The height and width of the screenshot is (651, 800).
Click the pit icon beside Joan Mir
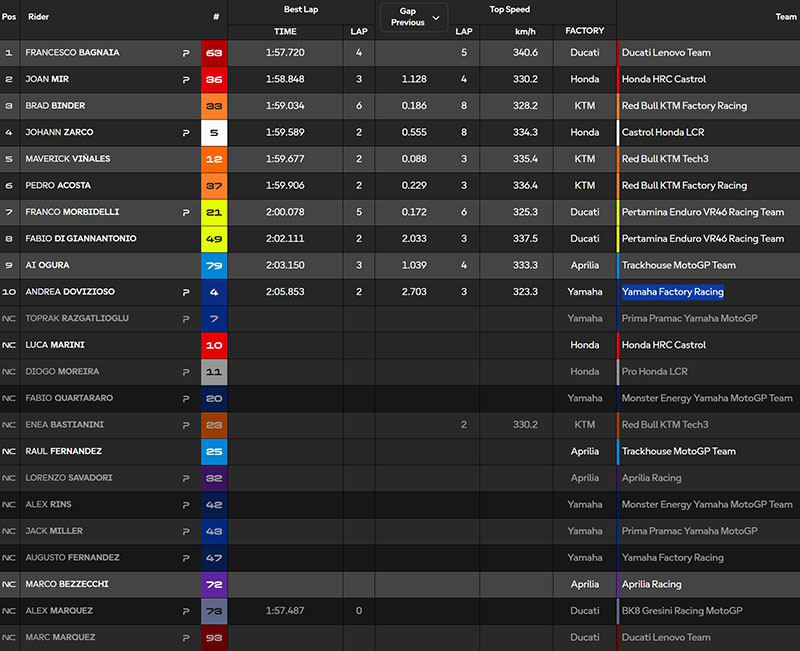(186, 79)
